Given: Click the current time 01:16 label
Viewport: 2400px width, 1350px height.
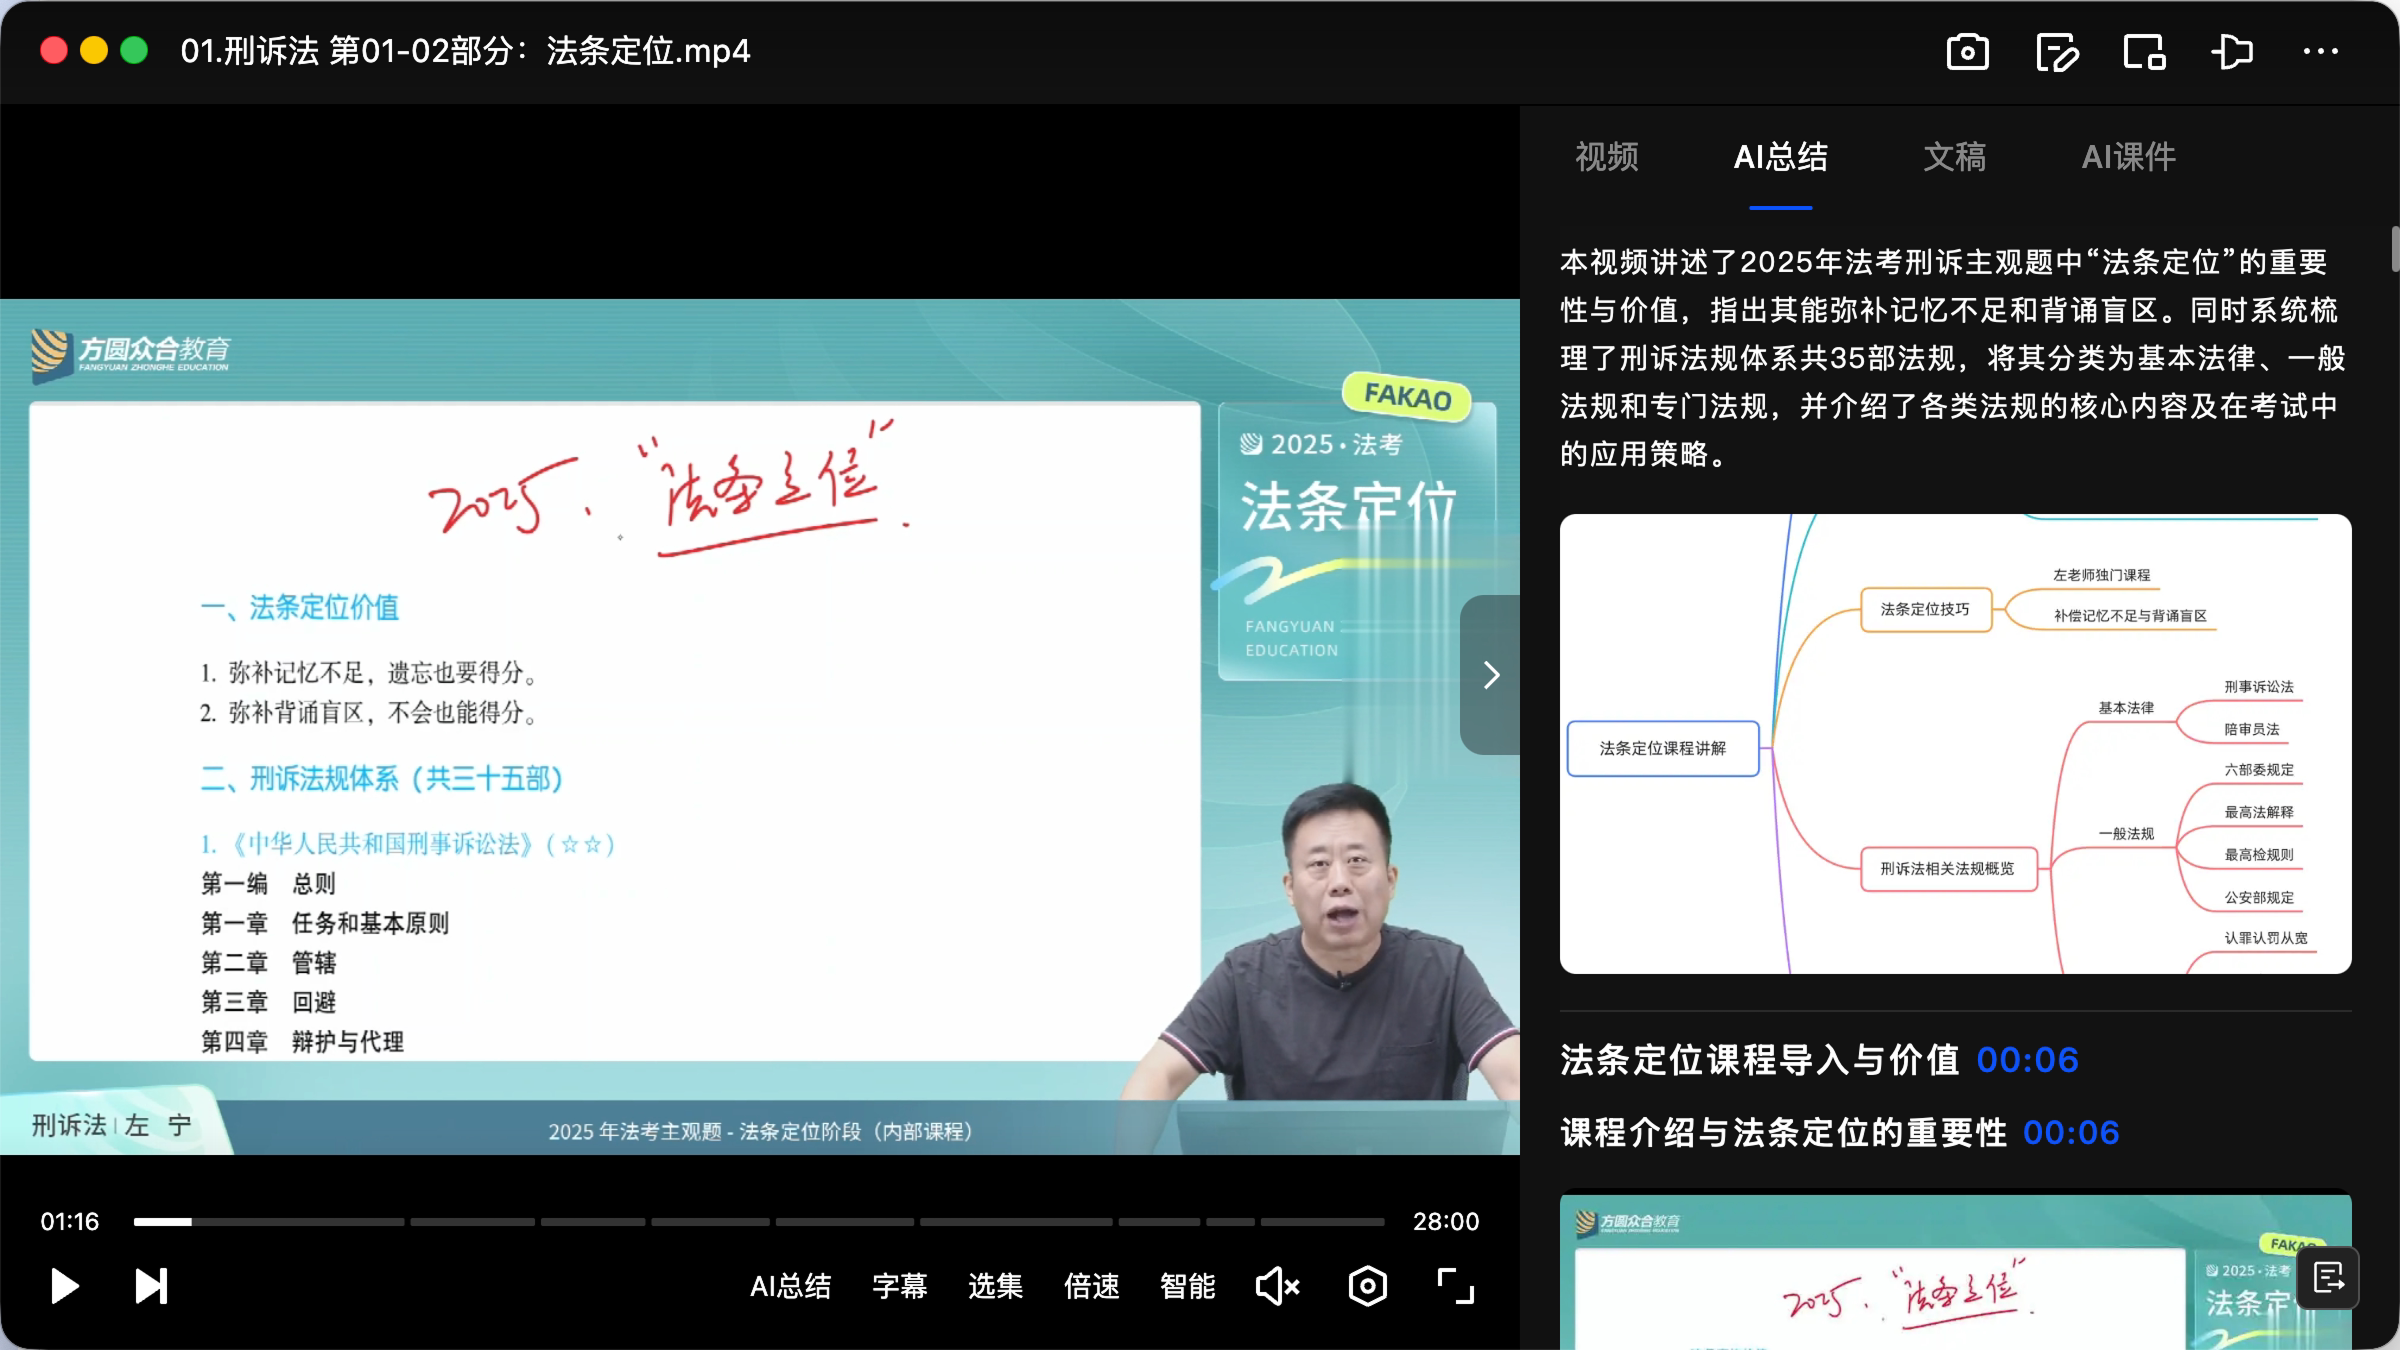Looking at the screenshot, I should (70, 1221).
